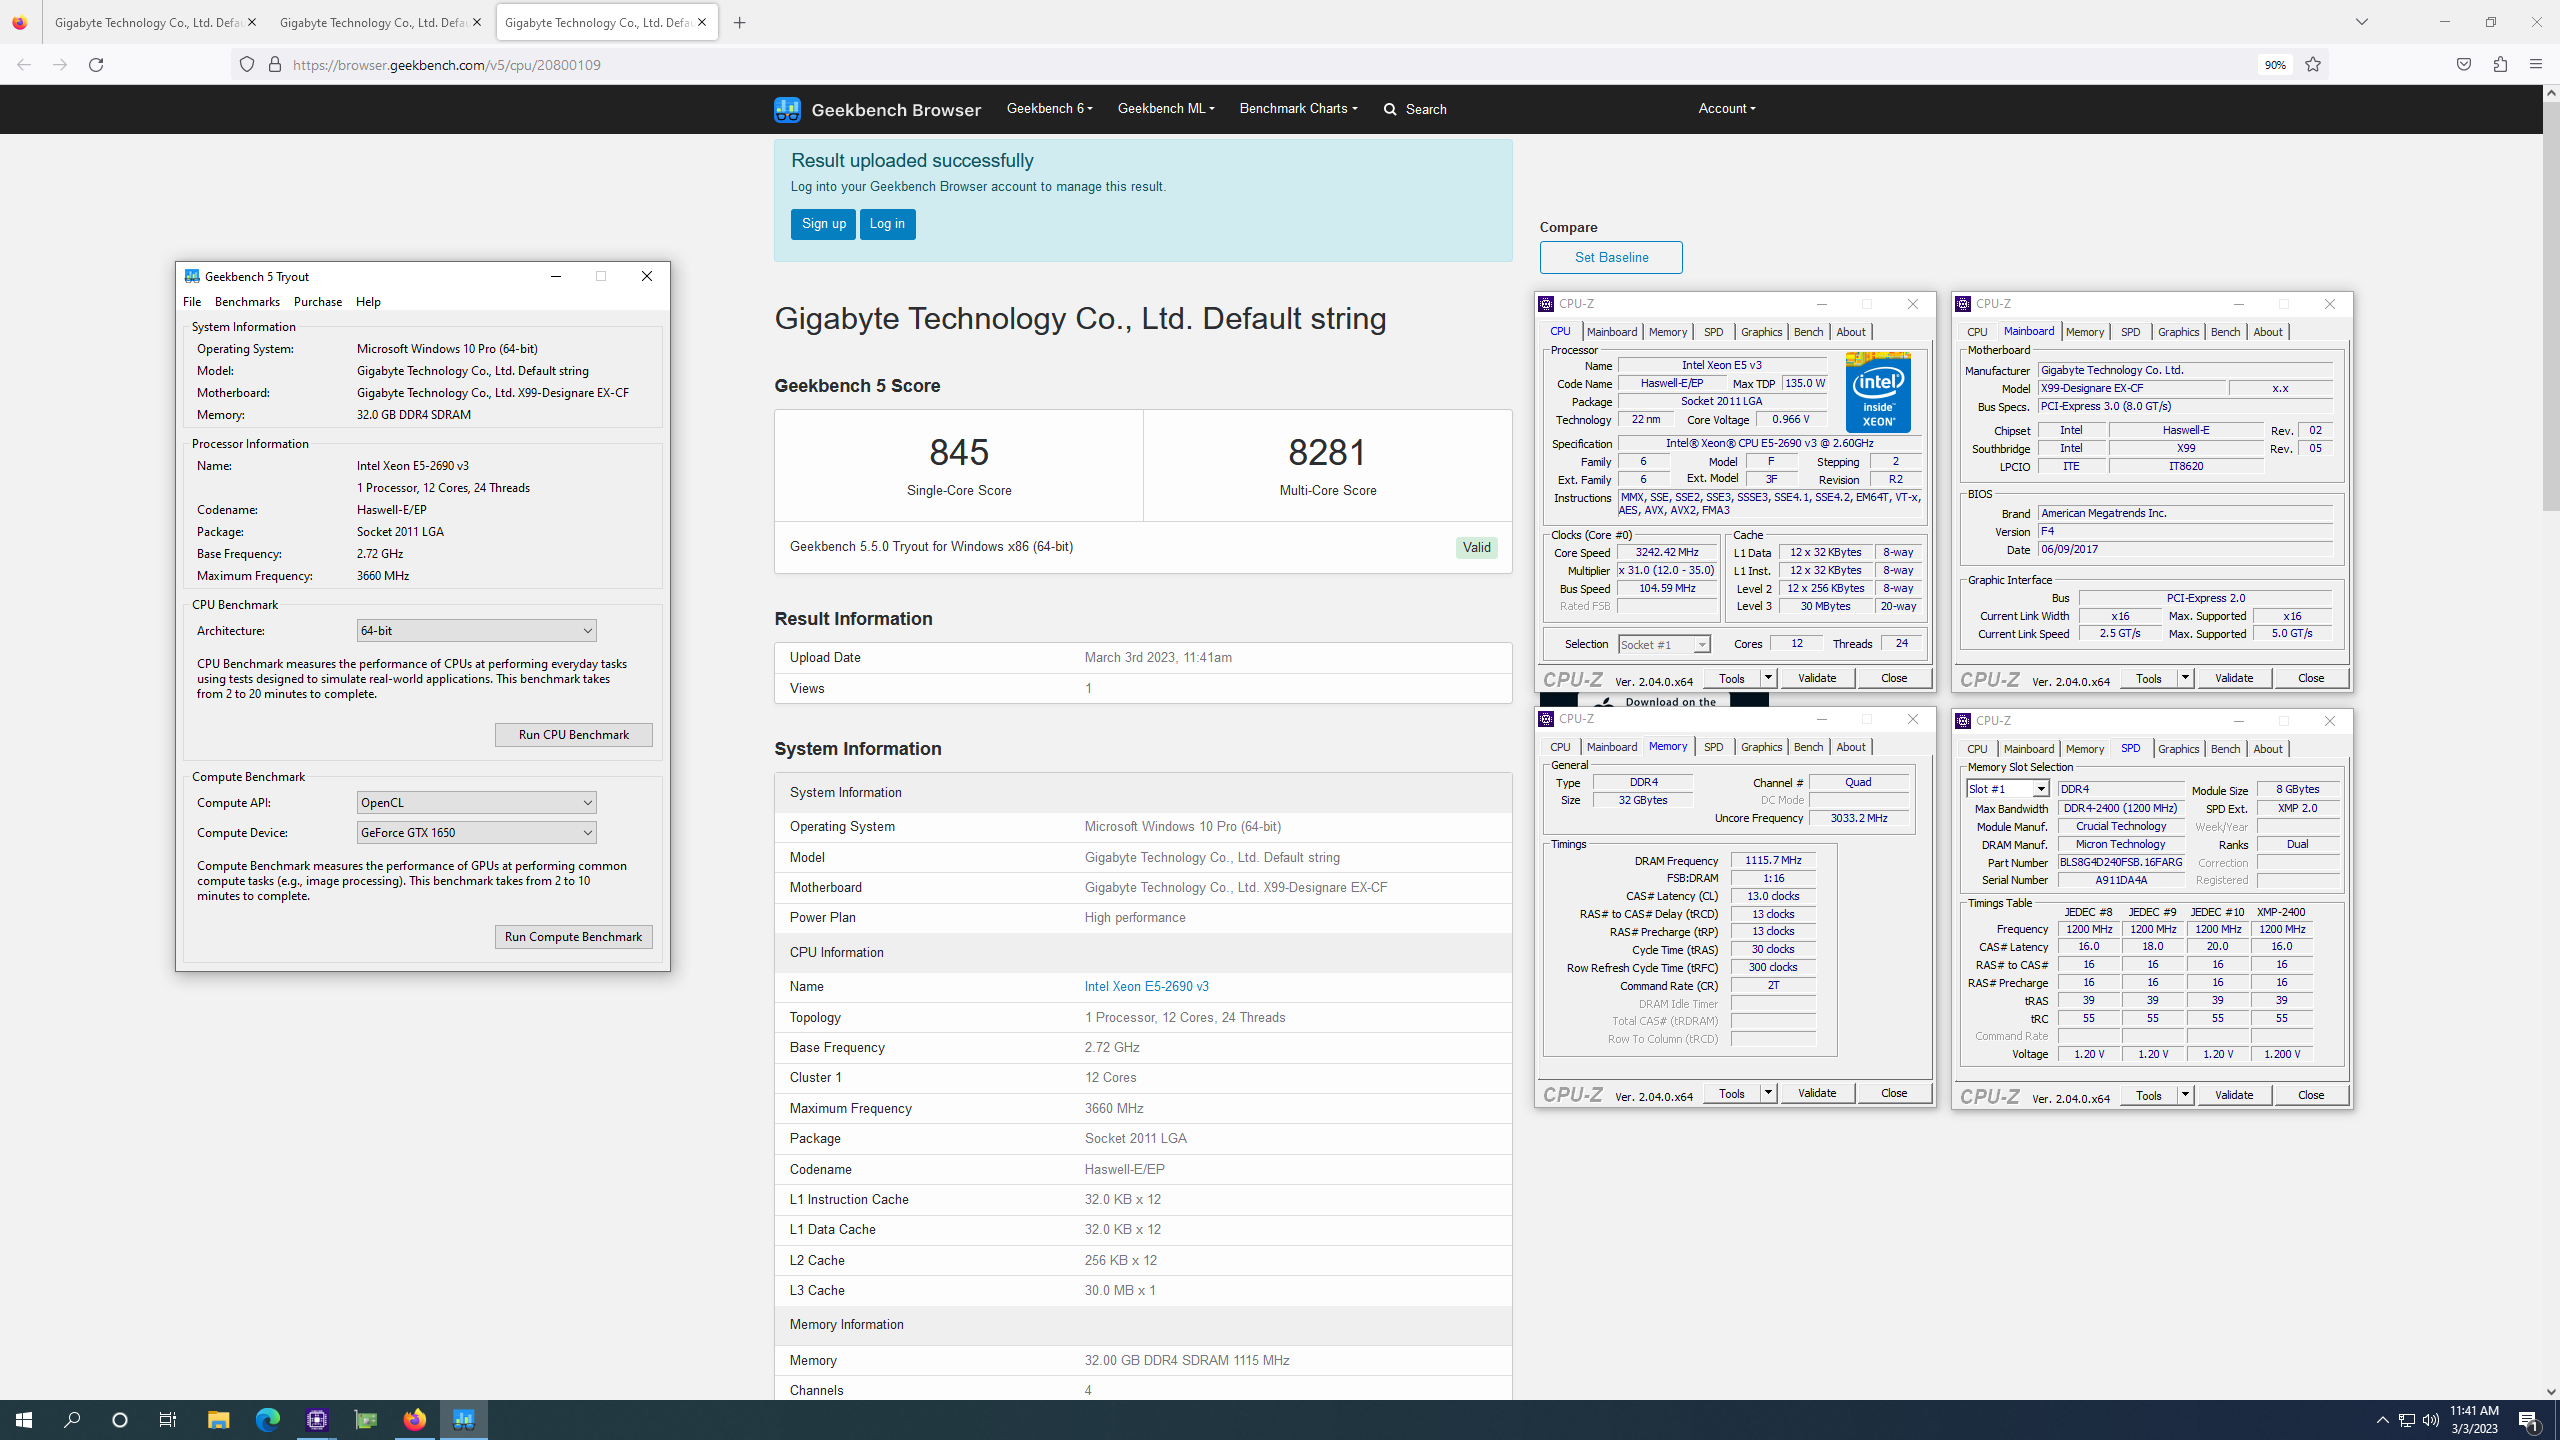Screen dimensions: 2560x1440
Task: Close the third Gigabyte browser tab
Action: tap(702, 22)
